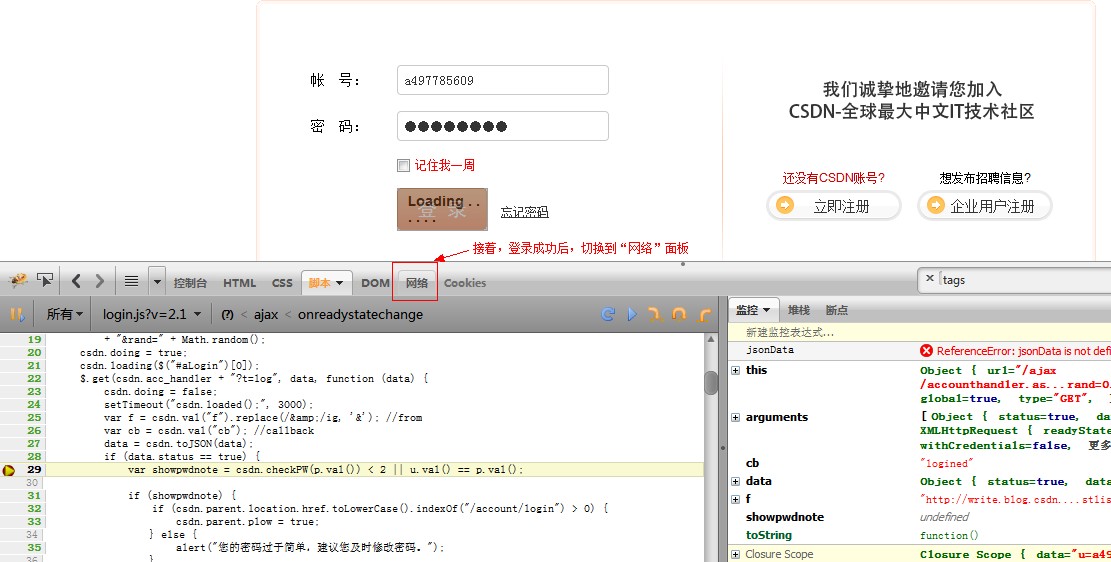The width and height of the screenshot is (1111, 562).
Task: Activate the element inspect pointer tool
Action: pos(45,281)
